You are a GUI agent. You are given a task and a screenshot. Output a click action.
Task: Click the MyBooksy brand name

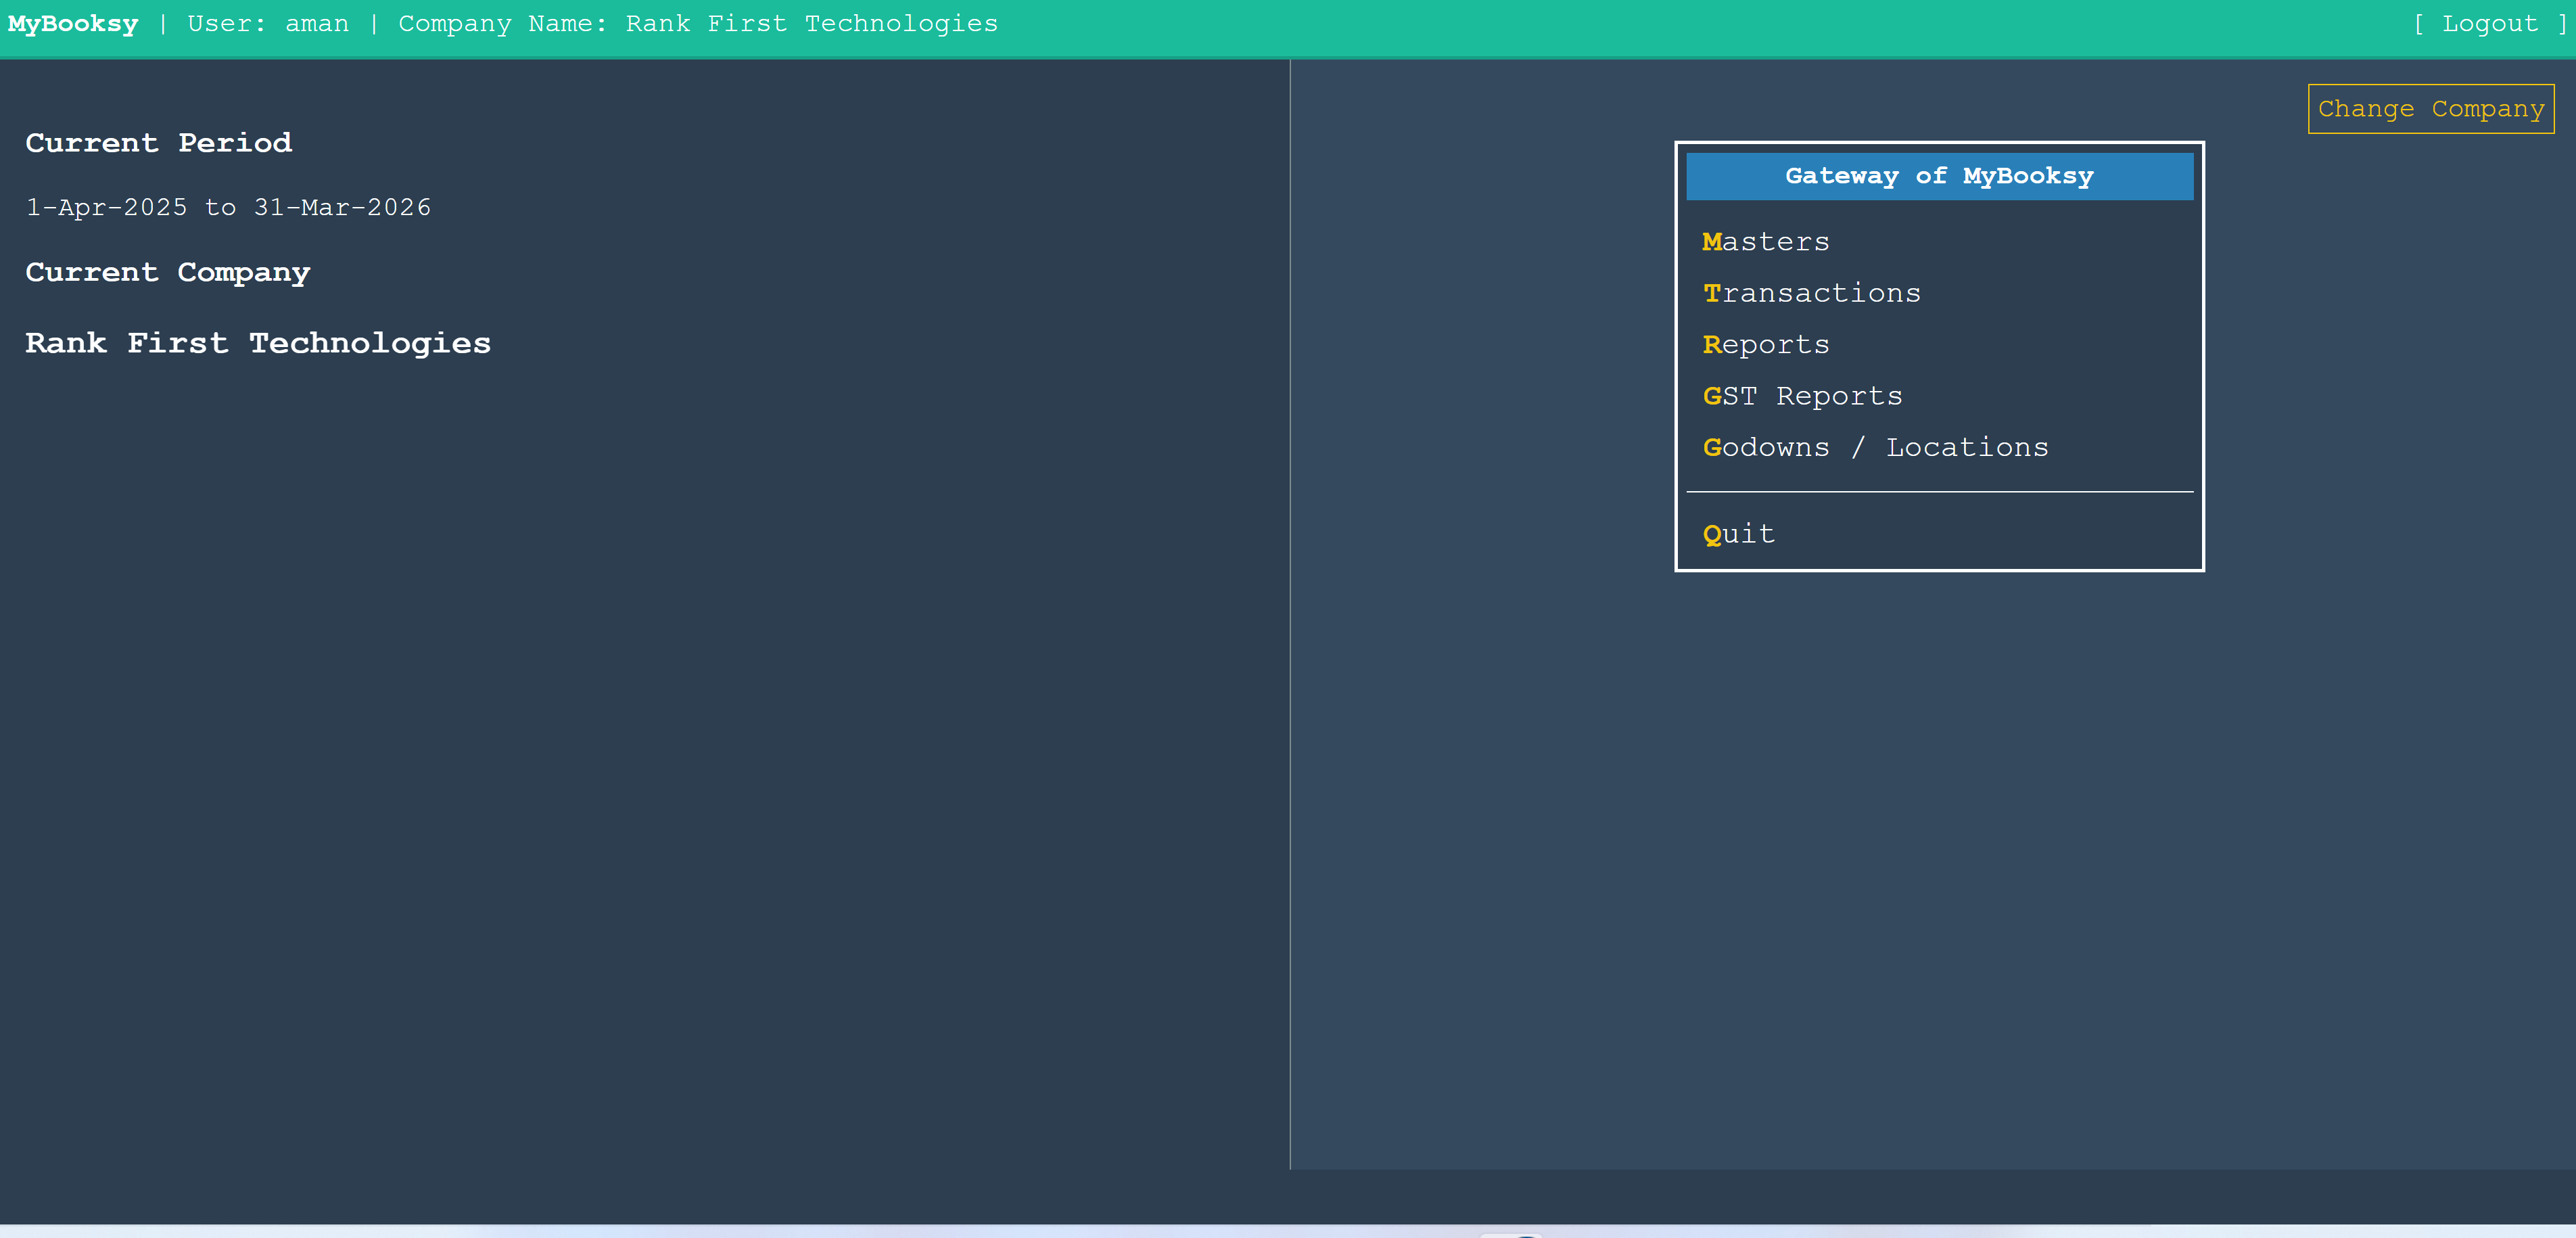(72, 23)
